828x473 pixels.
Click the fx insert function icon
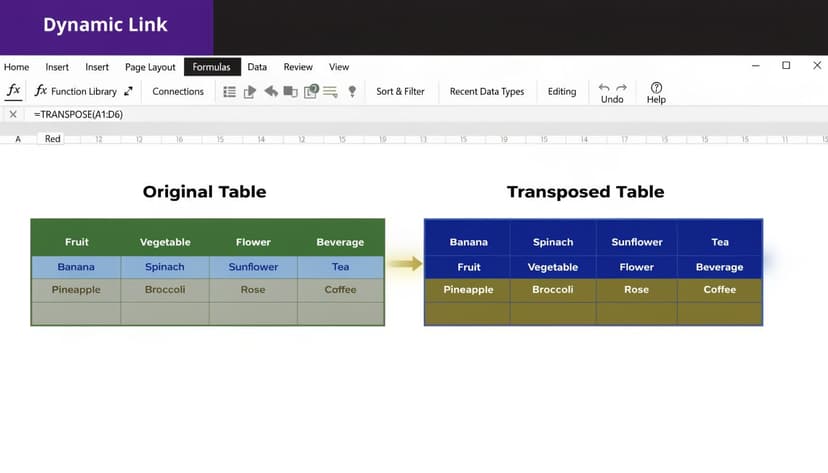point(14,90)
